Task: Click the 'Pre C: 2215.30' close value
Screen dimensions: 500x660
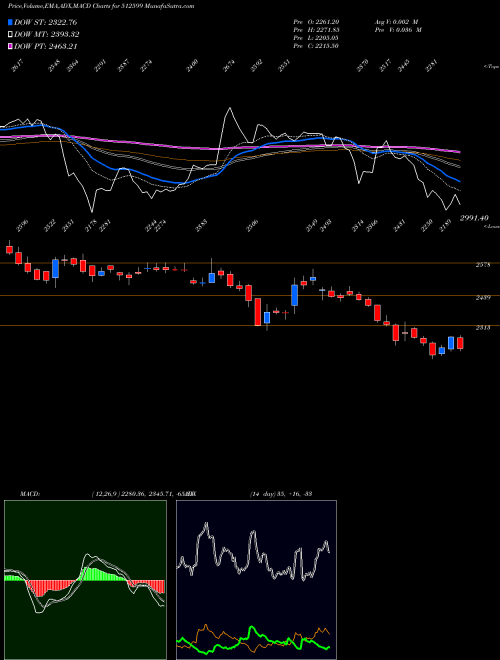Action: click(316, 46)
